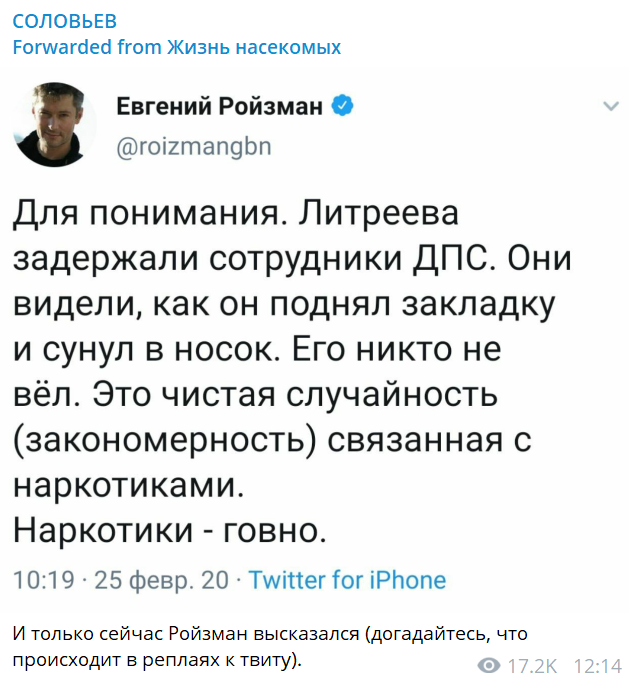
Task: Click the eye views icon
Action: click(489, 665)
